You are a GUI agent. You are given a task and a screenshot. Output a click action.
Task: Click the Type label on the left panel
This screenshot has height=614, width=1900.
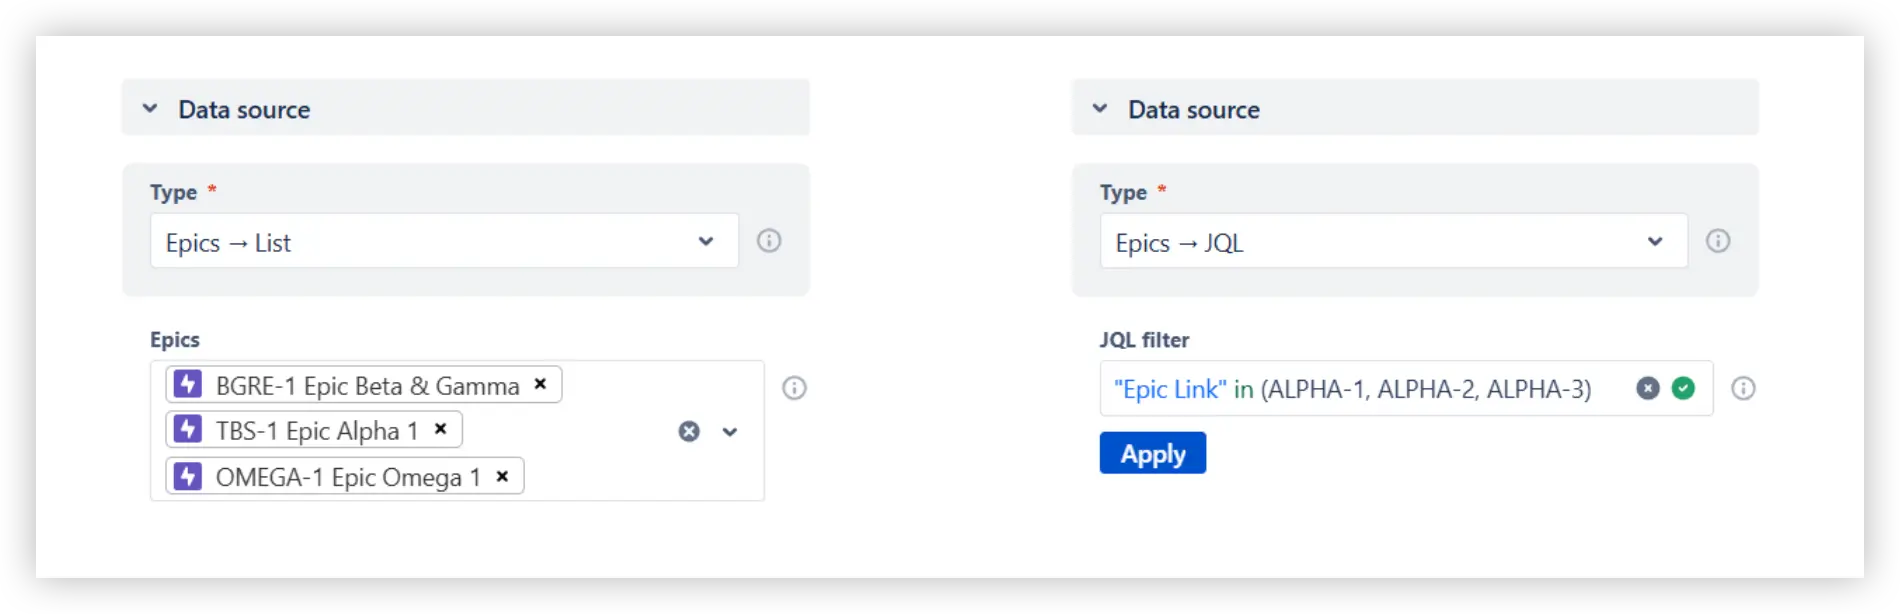pyautogui.click(x=172, y=192)
